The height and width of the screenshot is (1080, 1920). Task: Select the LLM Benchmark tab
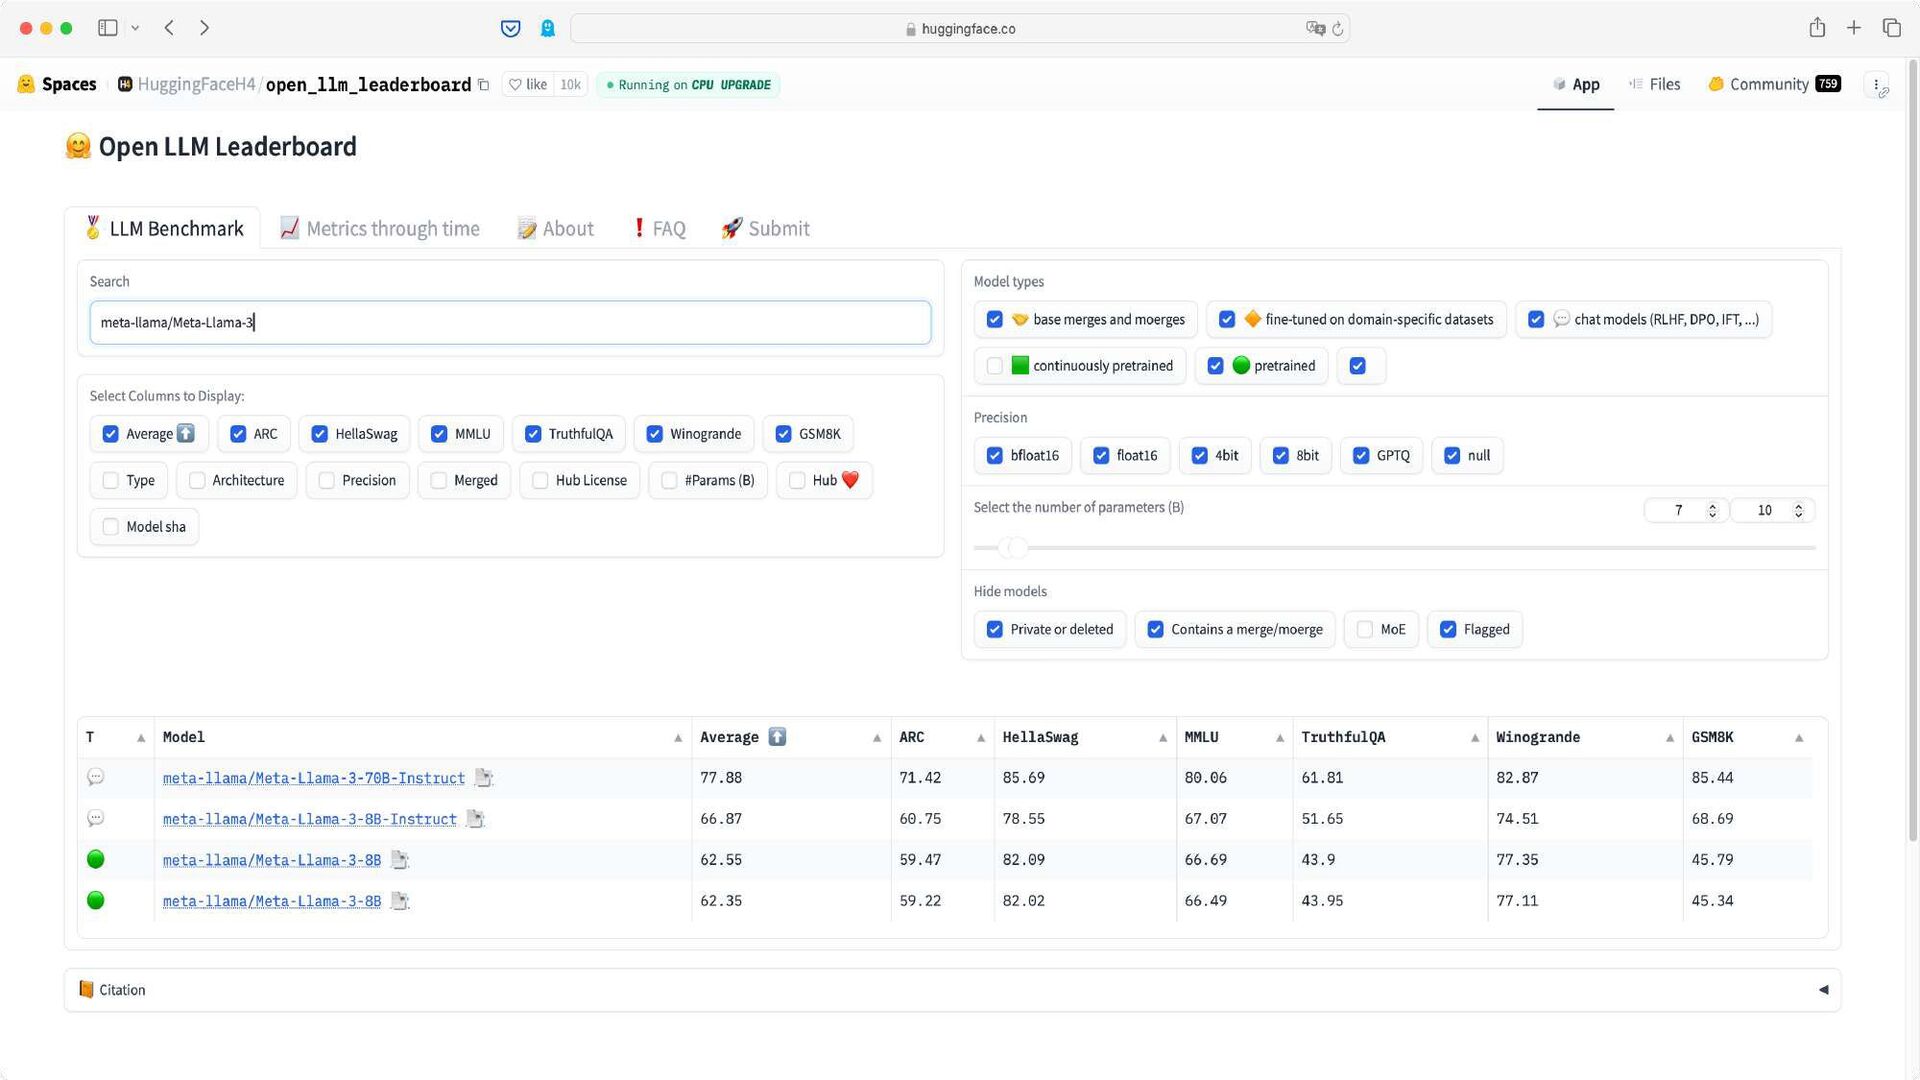pyautogui.click(x=162, y=229)
